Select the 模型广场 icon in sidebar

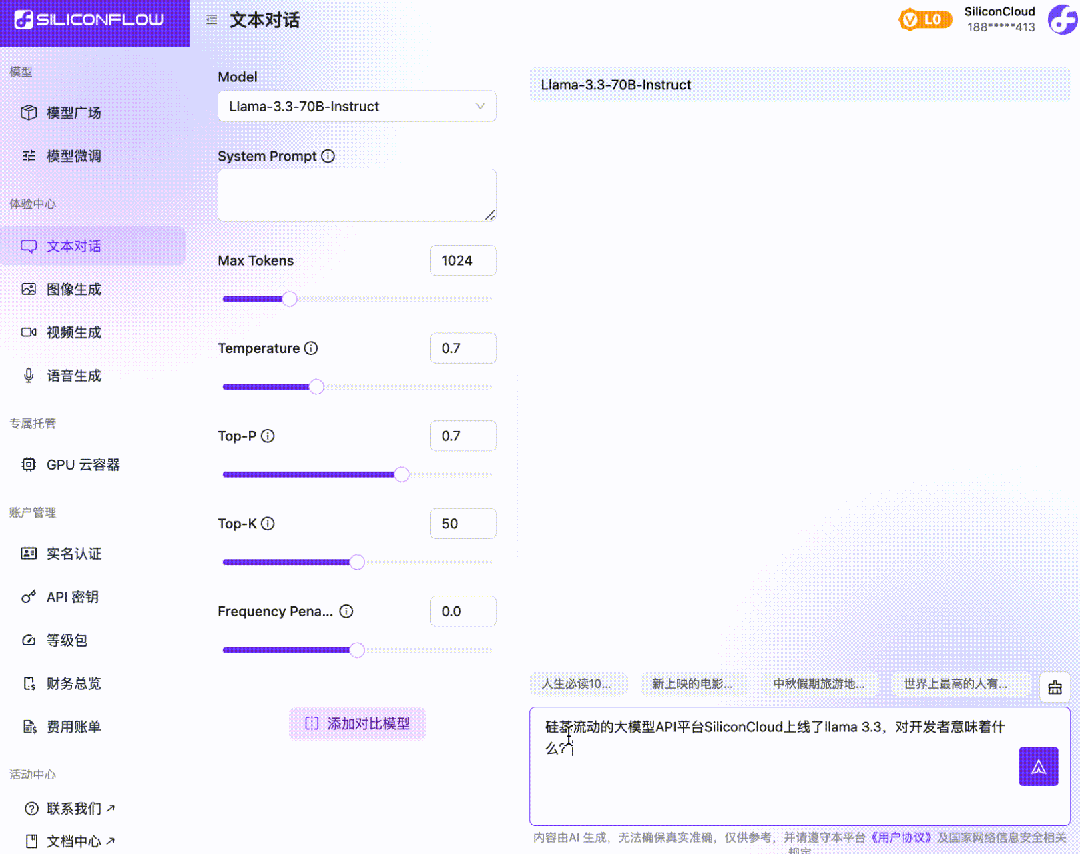pos(28,112)
